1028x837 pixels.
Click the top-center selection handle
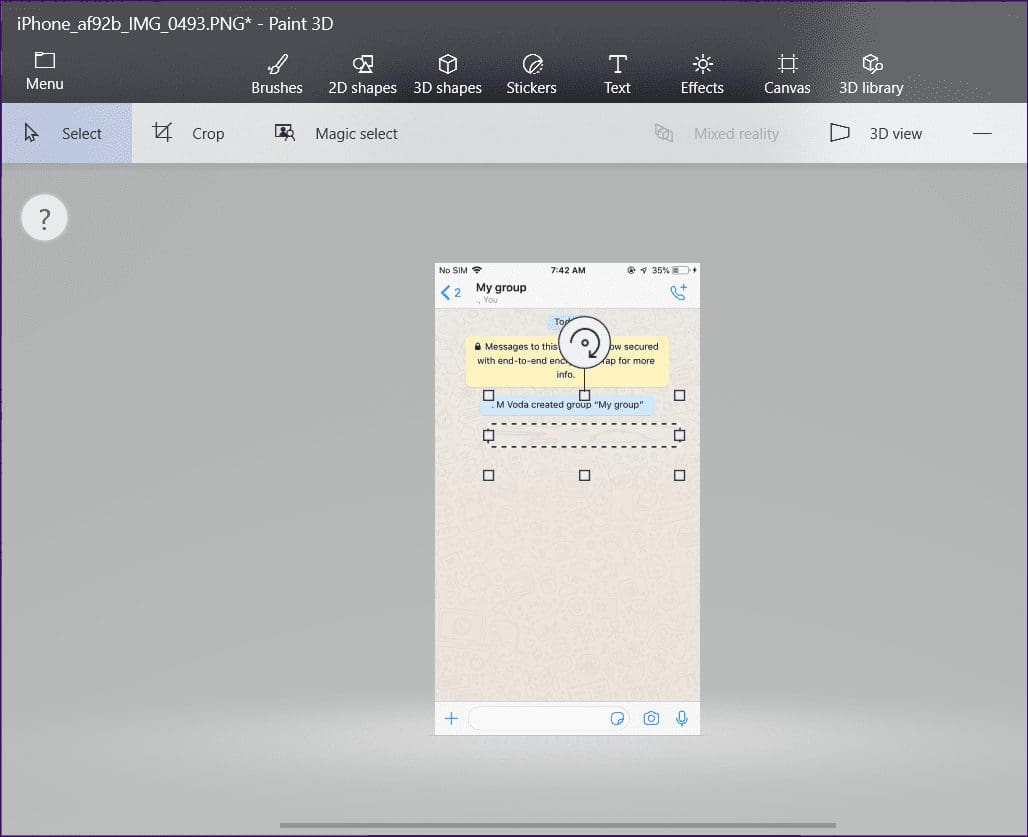(584, 395)
